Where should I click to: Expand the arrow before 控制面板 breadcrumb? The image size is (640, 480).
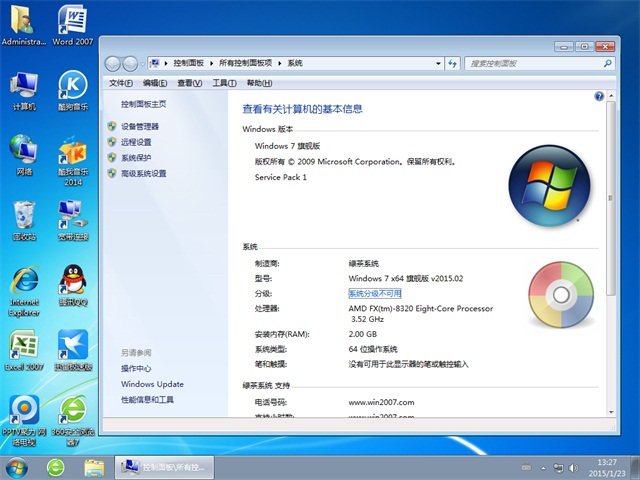coord(166,63)
